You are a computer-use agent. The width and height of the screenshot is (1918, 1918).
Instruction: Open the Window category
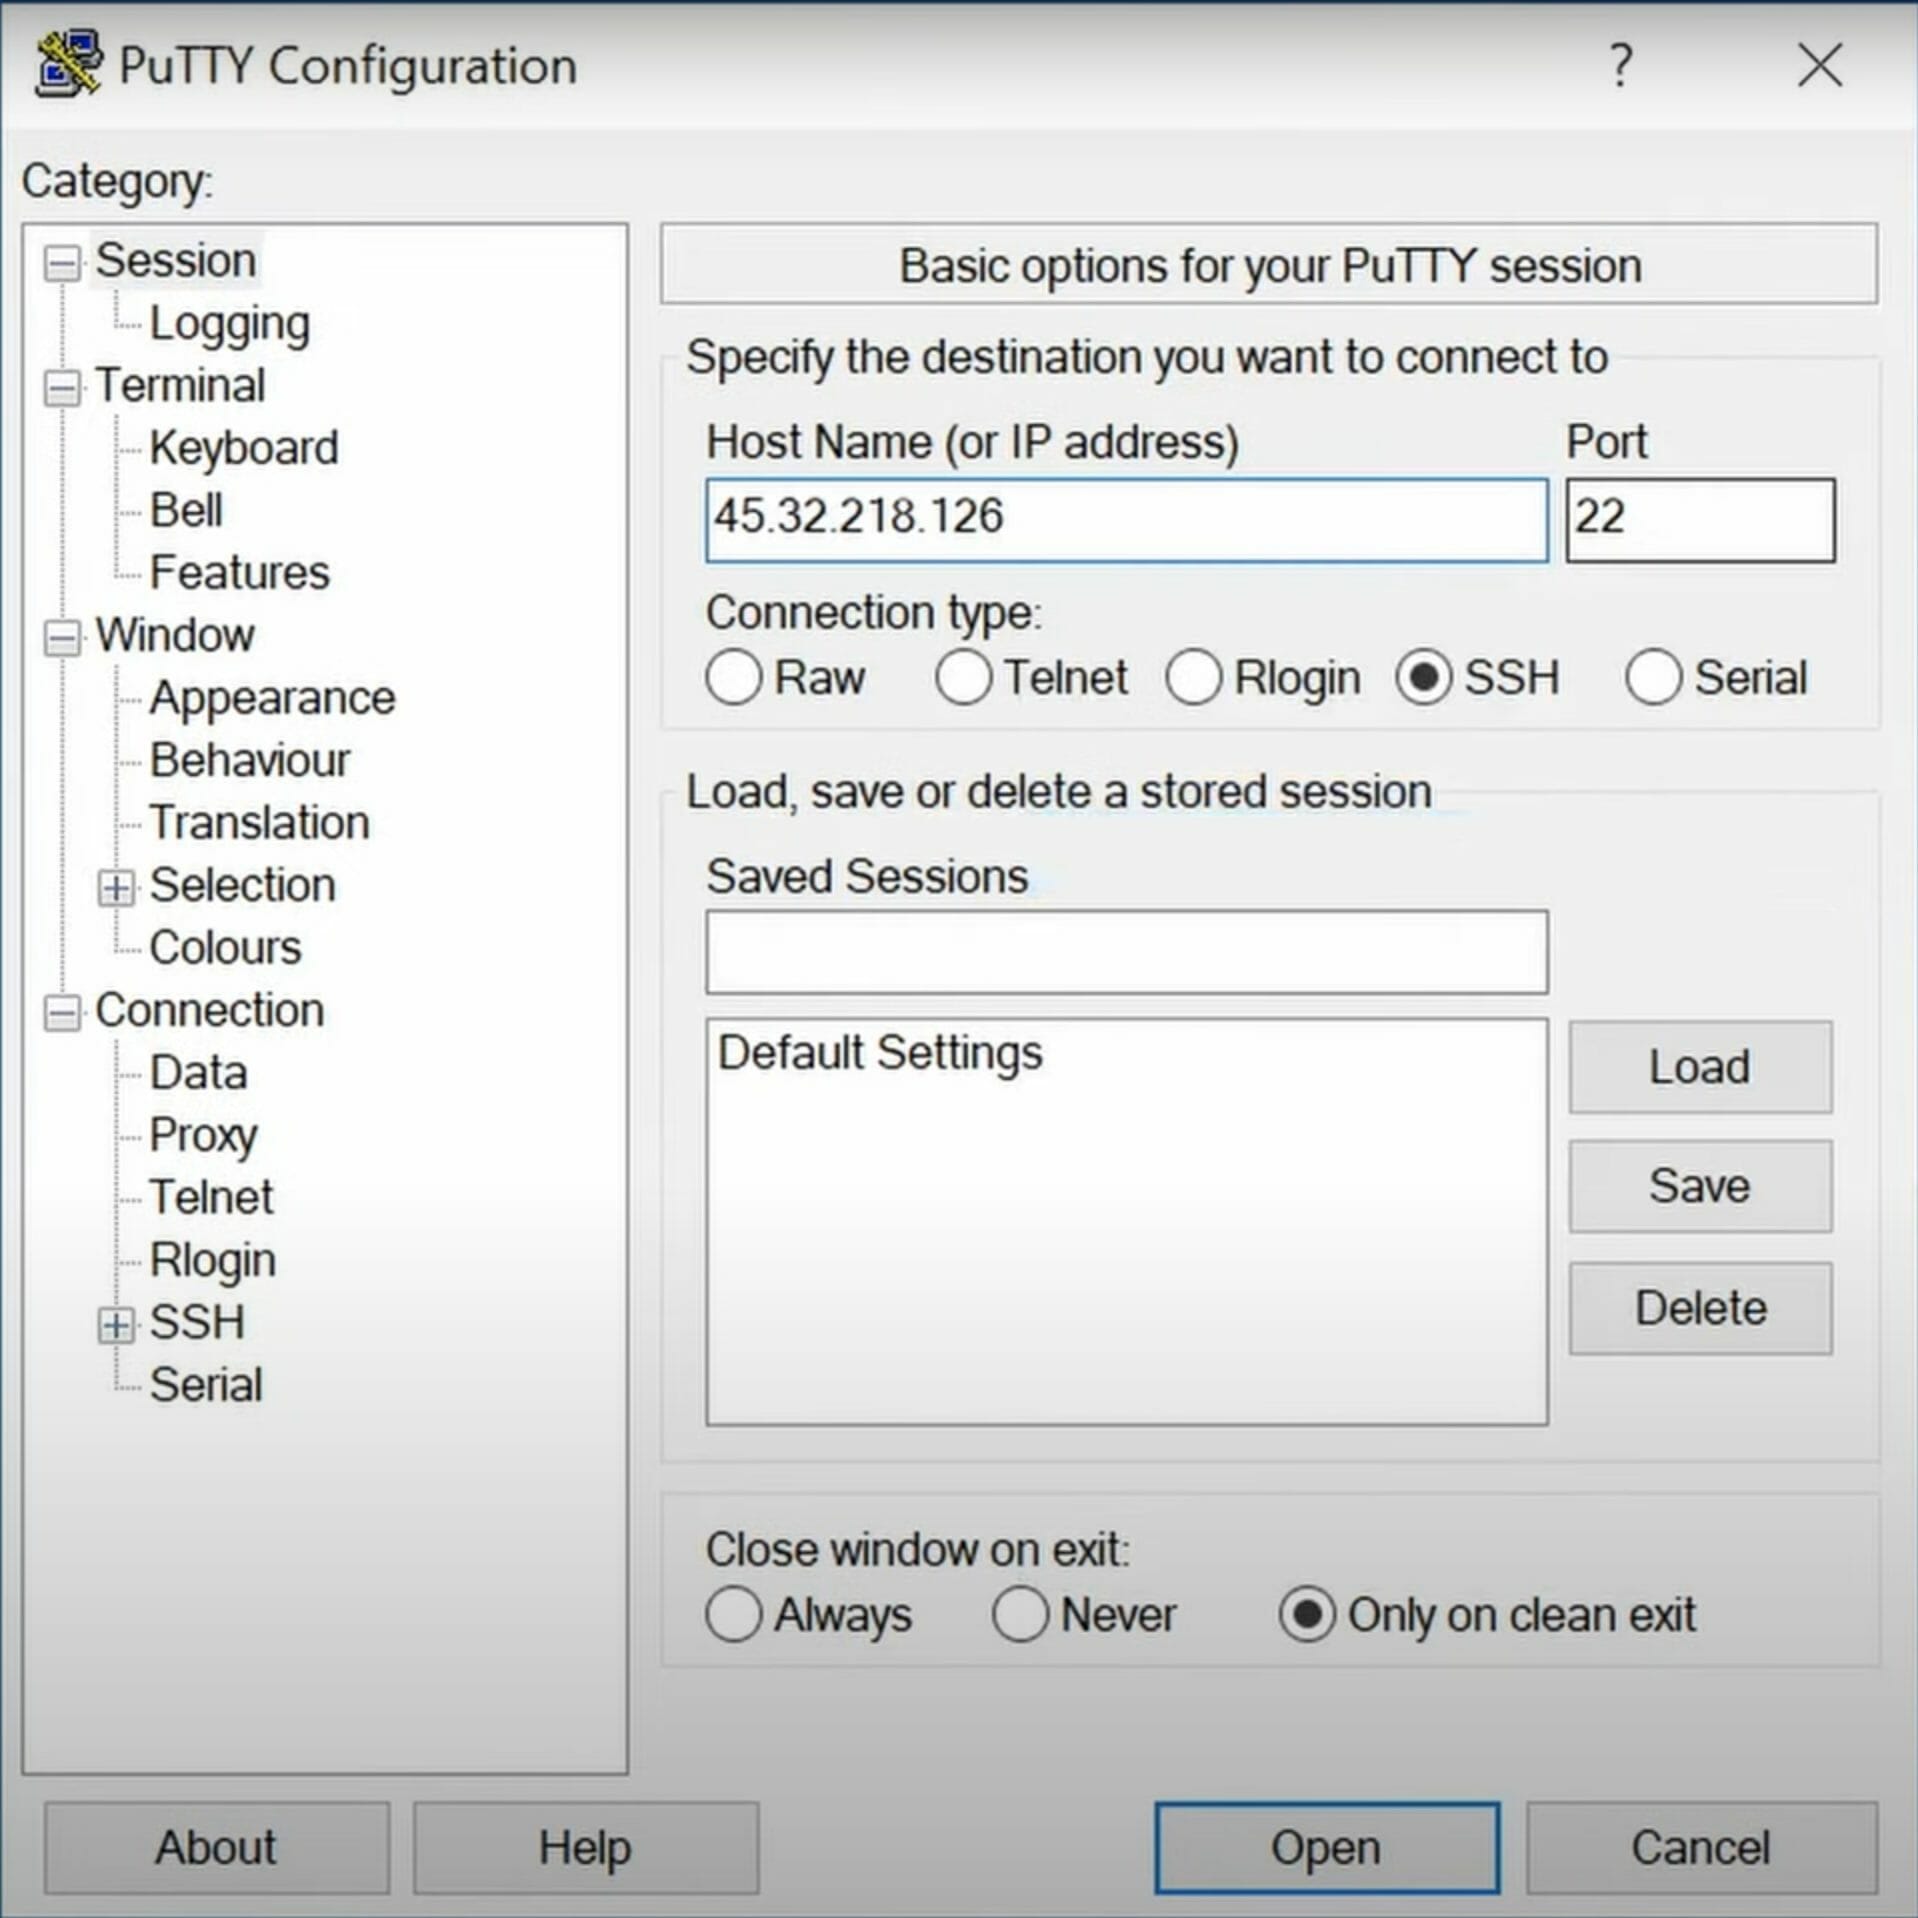pyautogui.click(x=175, y=634)
